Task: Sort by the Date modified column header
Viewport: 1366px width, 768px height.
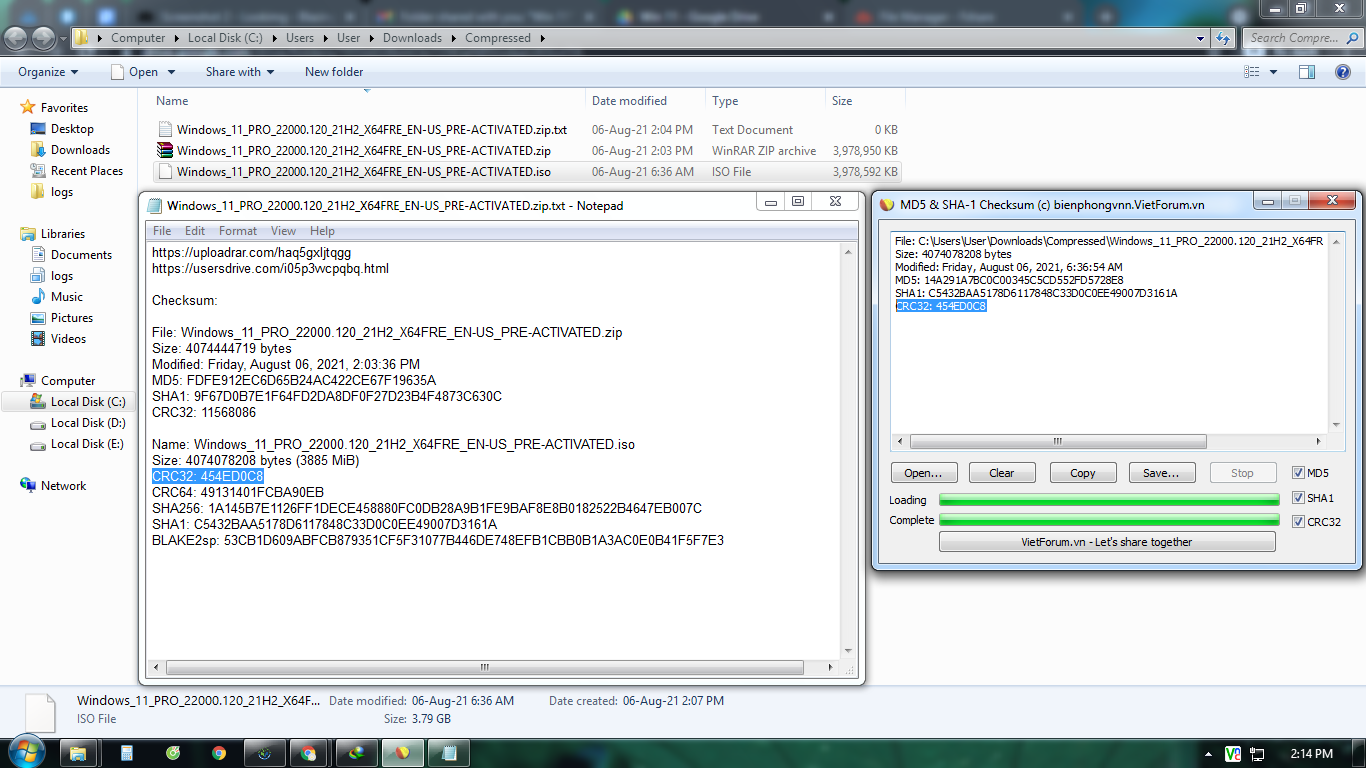Action: pyautogui.click(x=645, y=101)
